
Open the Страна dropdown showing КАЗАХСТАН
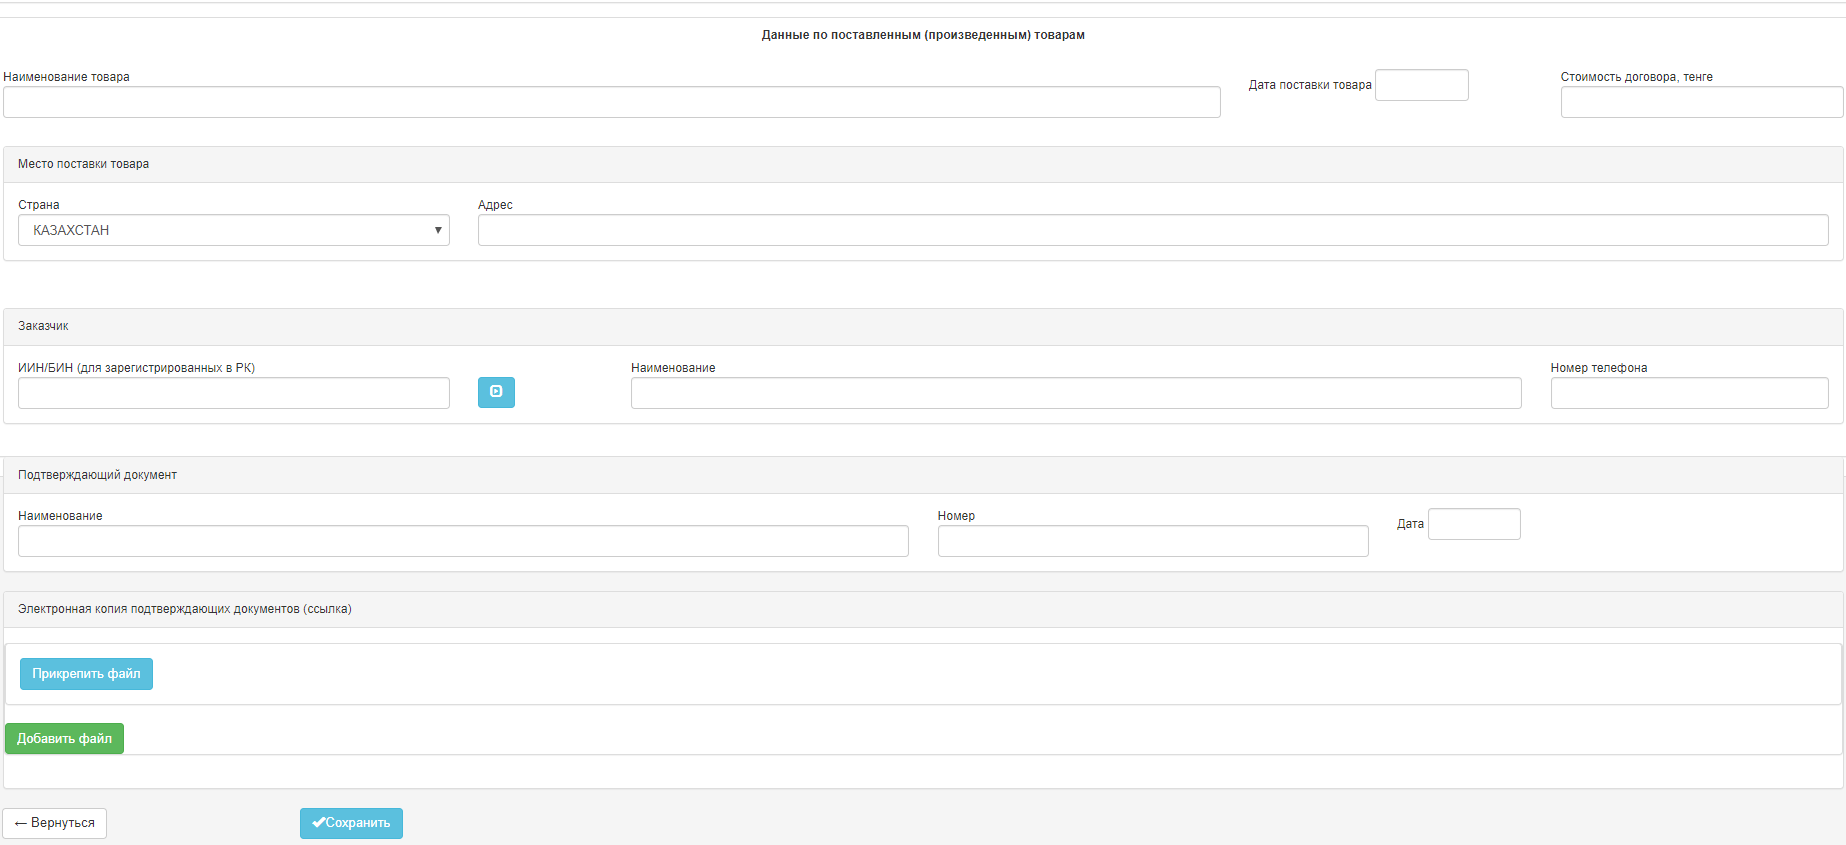(234, 230)
